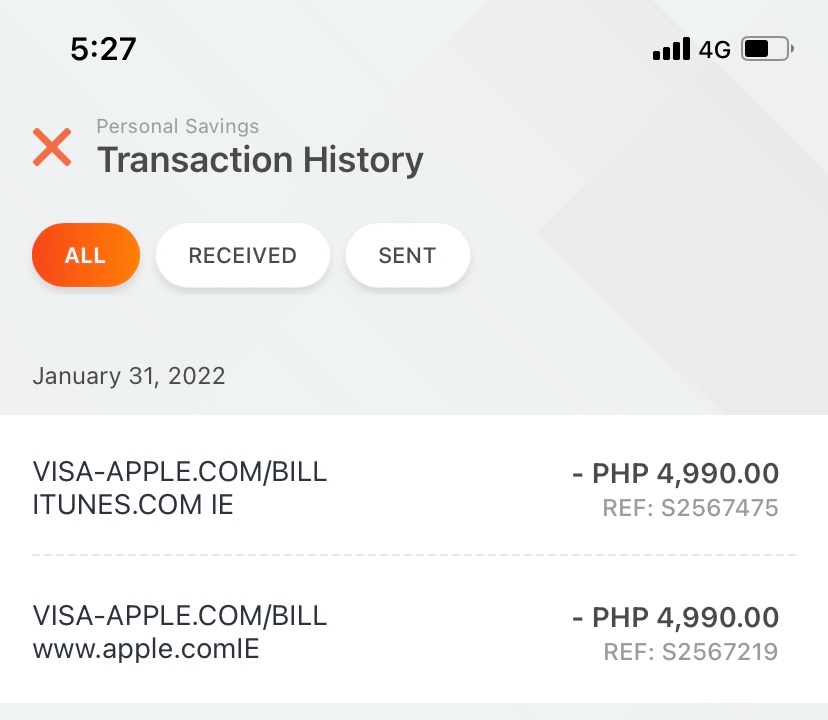This screenshot has height=720, width=828.
Task: Select reference REF: S2567219
Action: (x=690, y=651)
